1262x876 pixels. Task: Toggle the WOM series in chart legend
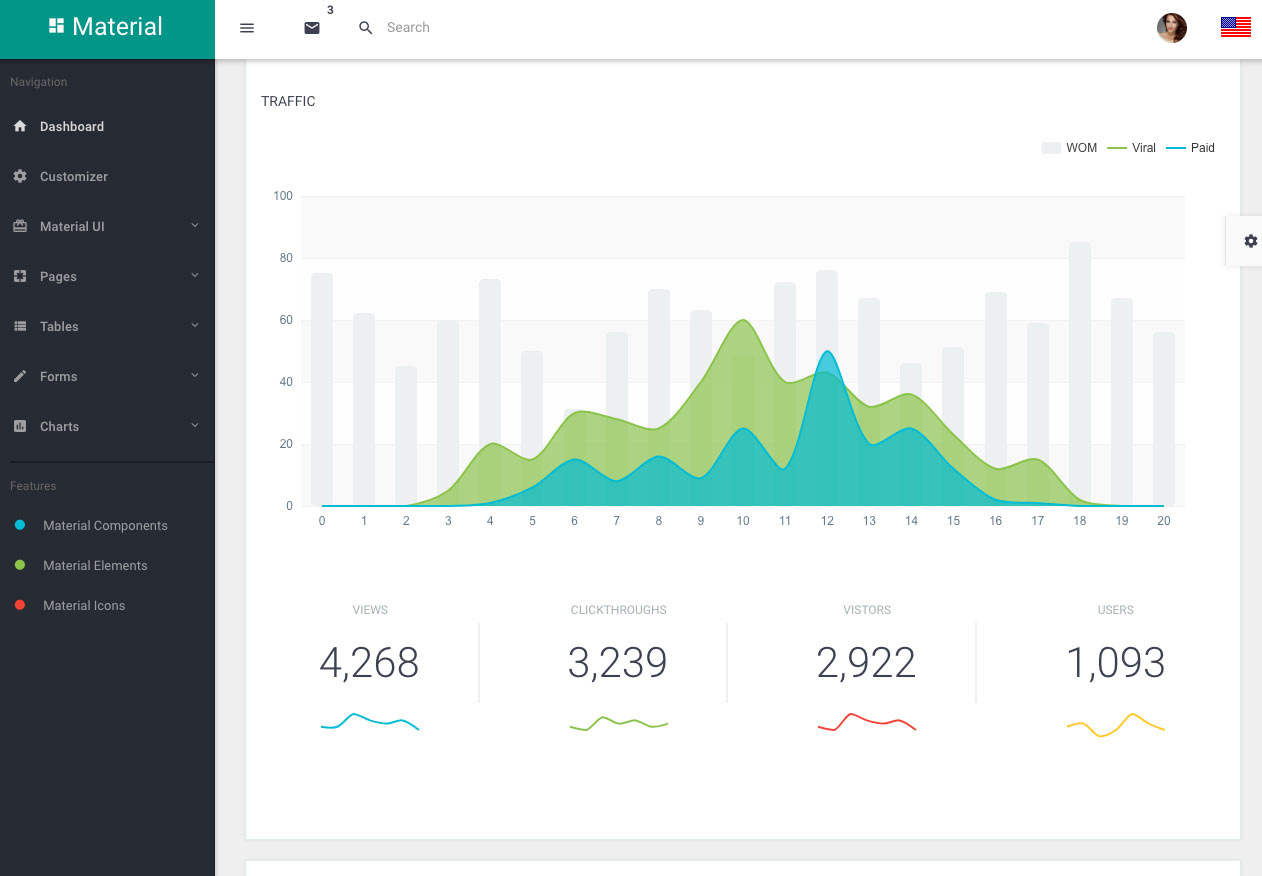tap(1069, 148)
